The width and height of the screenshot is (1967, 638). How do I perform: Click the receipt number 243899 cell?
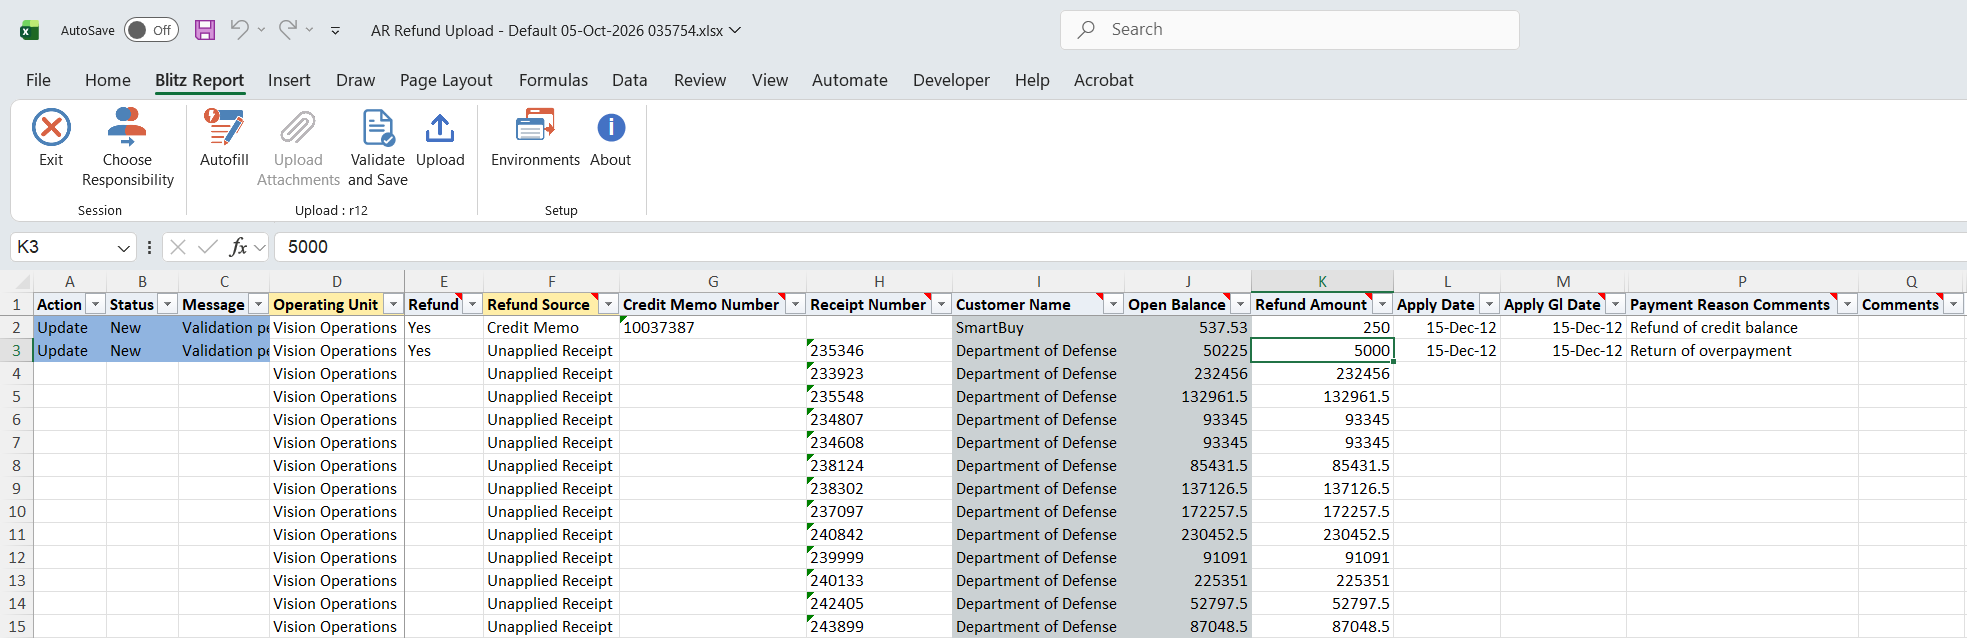(x=879, y=627)
